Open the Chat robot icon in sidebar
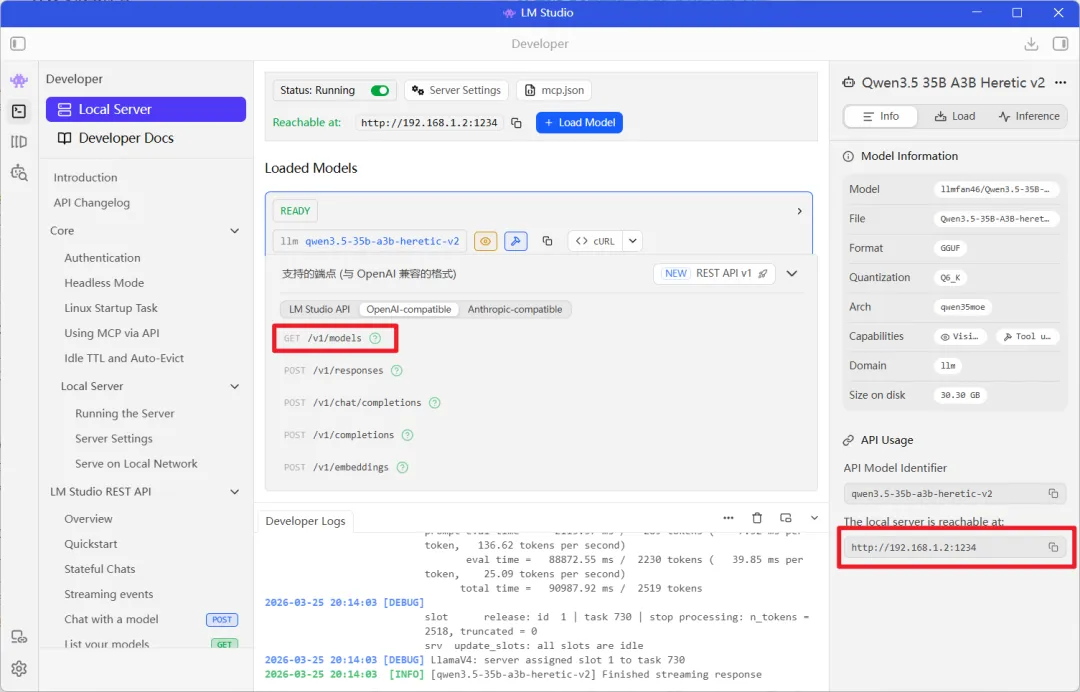 [x=19, y=81]
